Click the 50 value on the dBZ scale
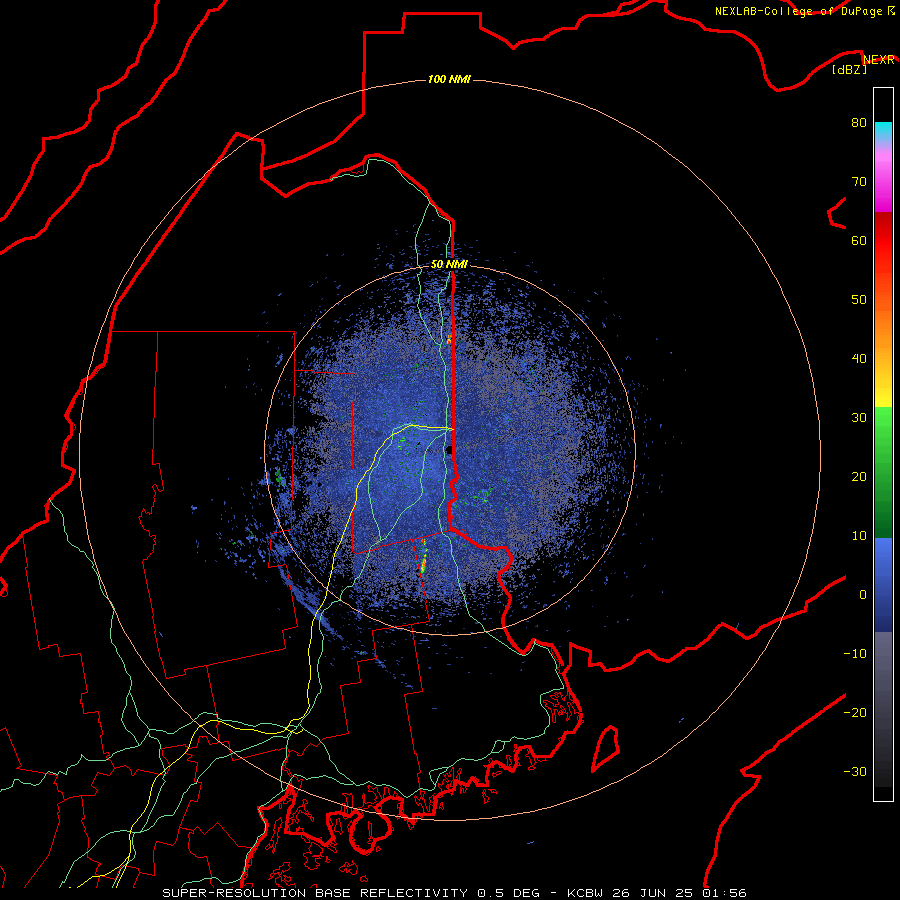 pos(859,300)
